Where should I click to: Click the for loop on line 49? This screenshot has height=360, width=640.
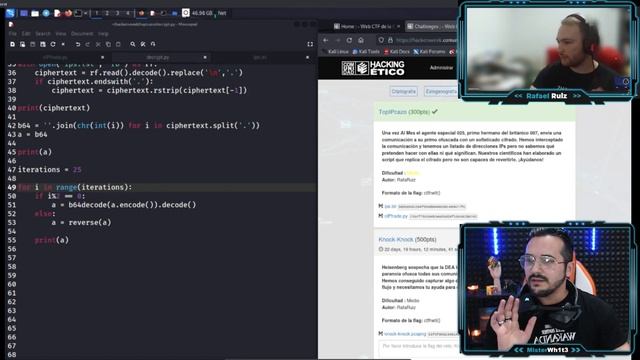(x=75, y=187)
